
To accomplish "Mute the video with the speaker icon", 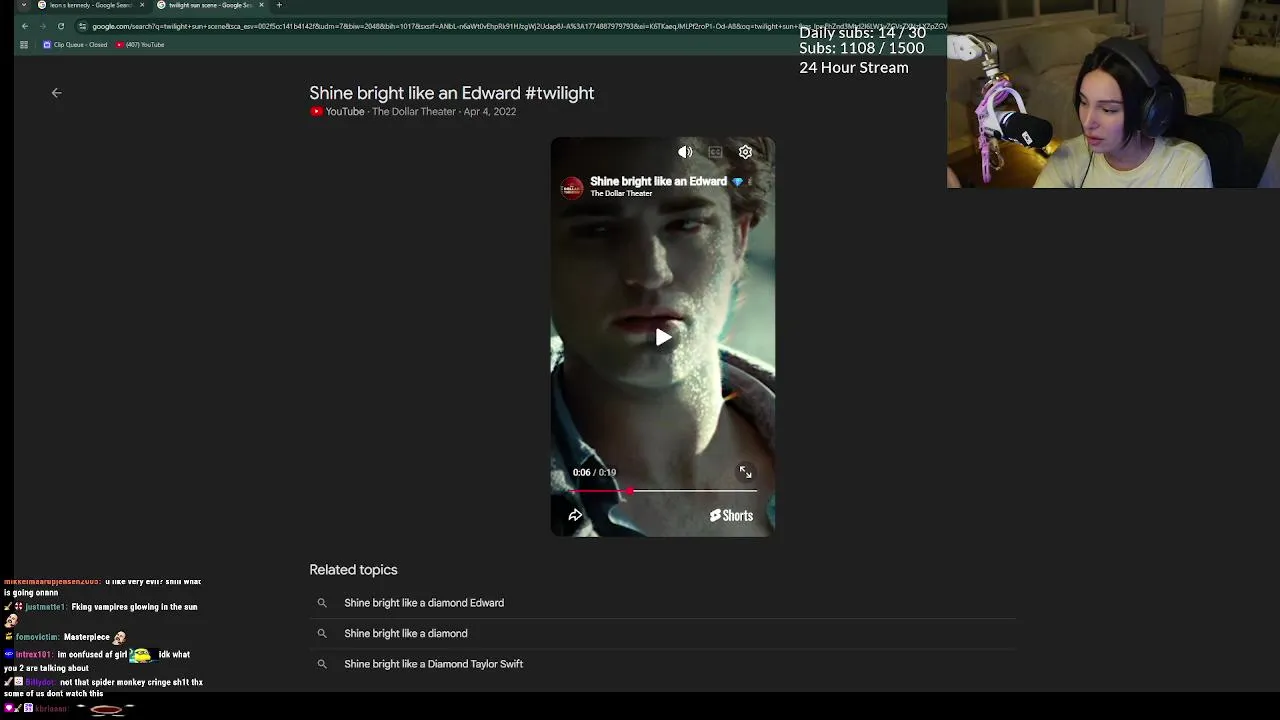I will pos(685,152).
